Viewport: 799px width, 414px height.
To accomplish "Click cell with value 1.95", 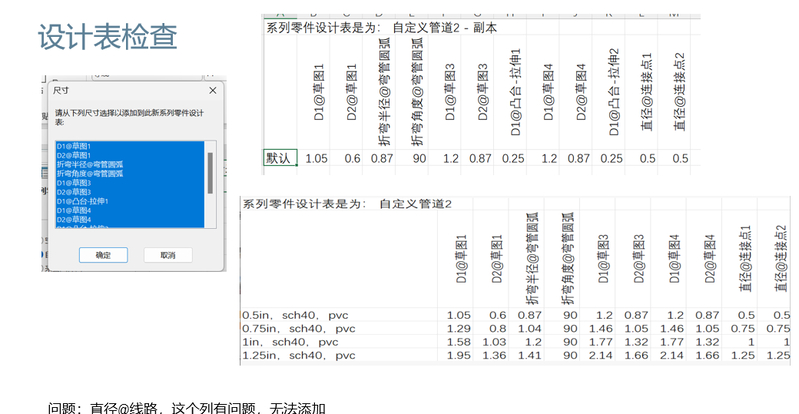I will (455, 355).
